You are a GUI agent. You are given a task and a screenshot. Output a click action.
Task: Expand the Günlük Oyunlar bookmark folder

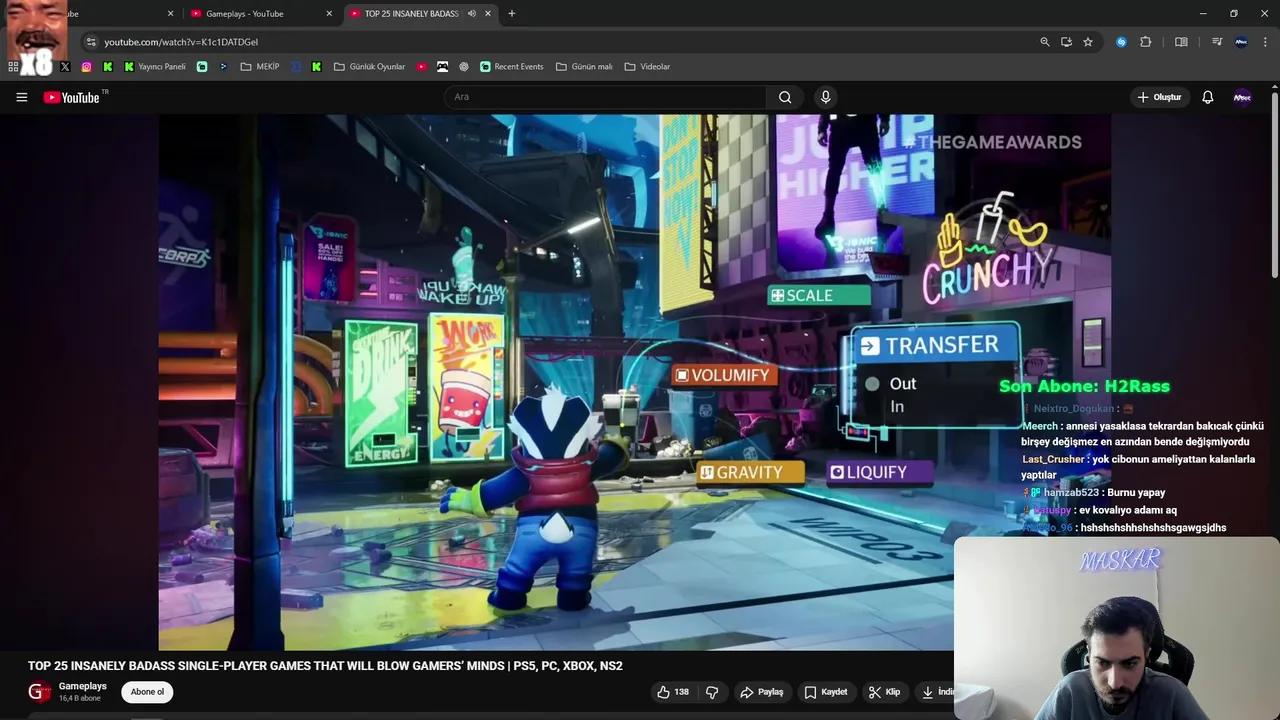(369, 67)
